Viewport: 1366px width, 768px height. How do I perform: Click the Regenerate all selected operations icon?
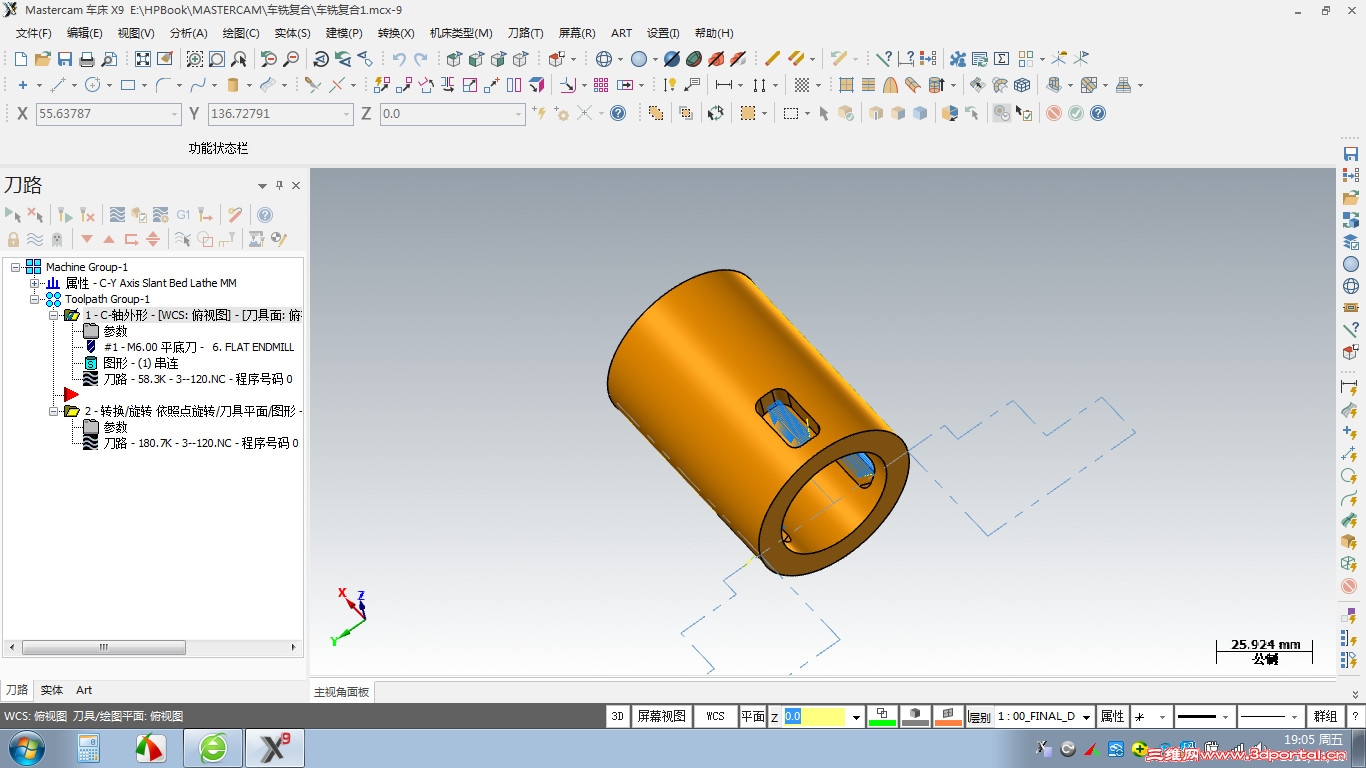[x=65, y=214]
